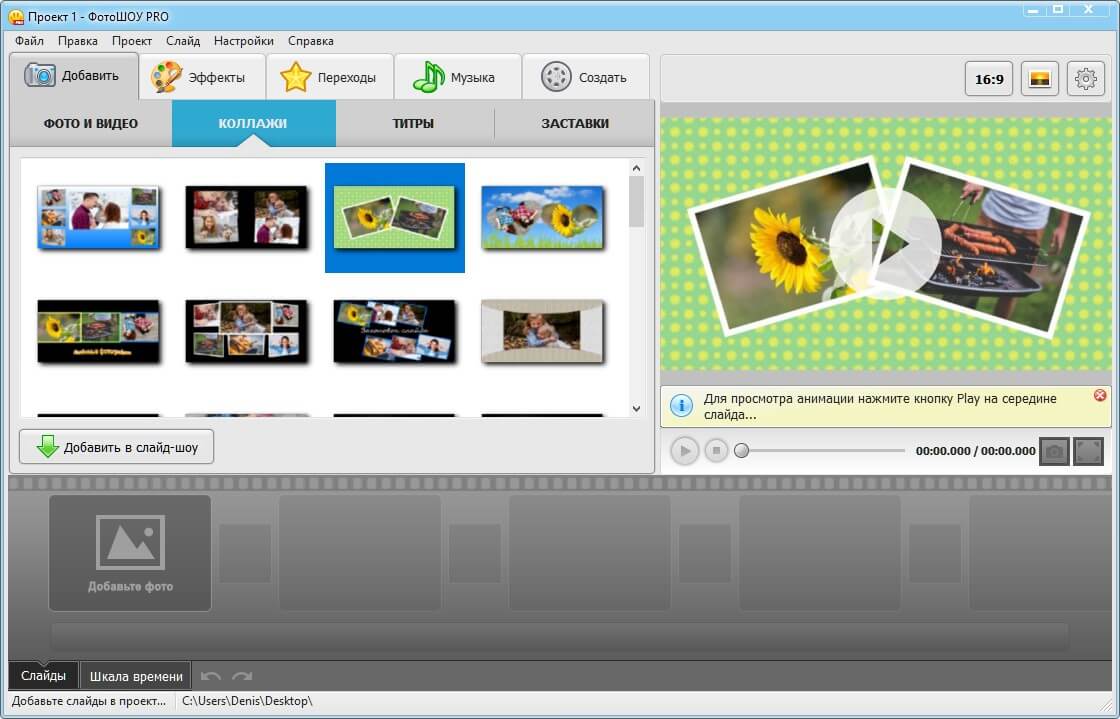1120x719 pixels.
Task: Open the 16:9 aspect ratio selector
Action: (x=989, y=79)
